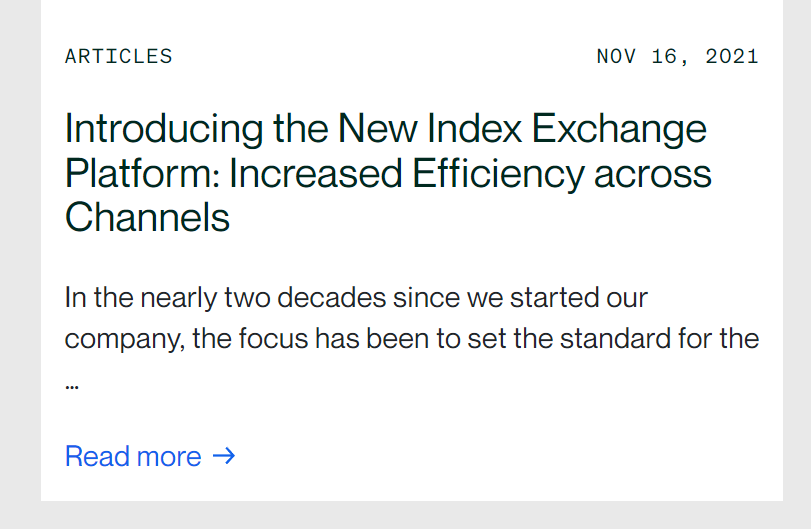Click the word more in the blue link

pyautogui.click(x=169, y=458)
